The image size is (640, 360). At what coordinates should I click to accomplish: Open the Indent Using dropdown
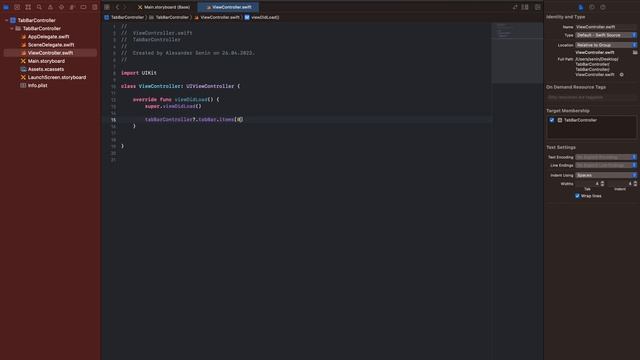coord(606,175)
